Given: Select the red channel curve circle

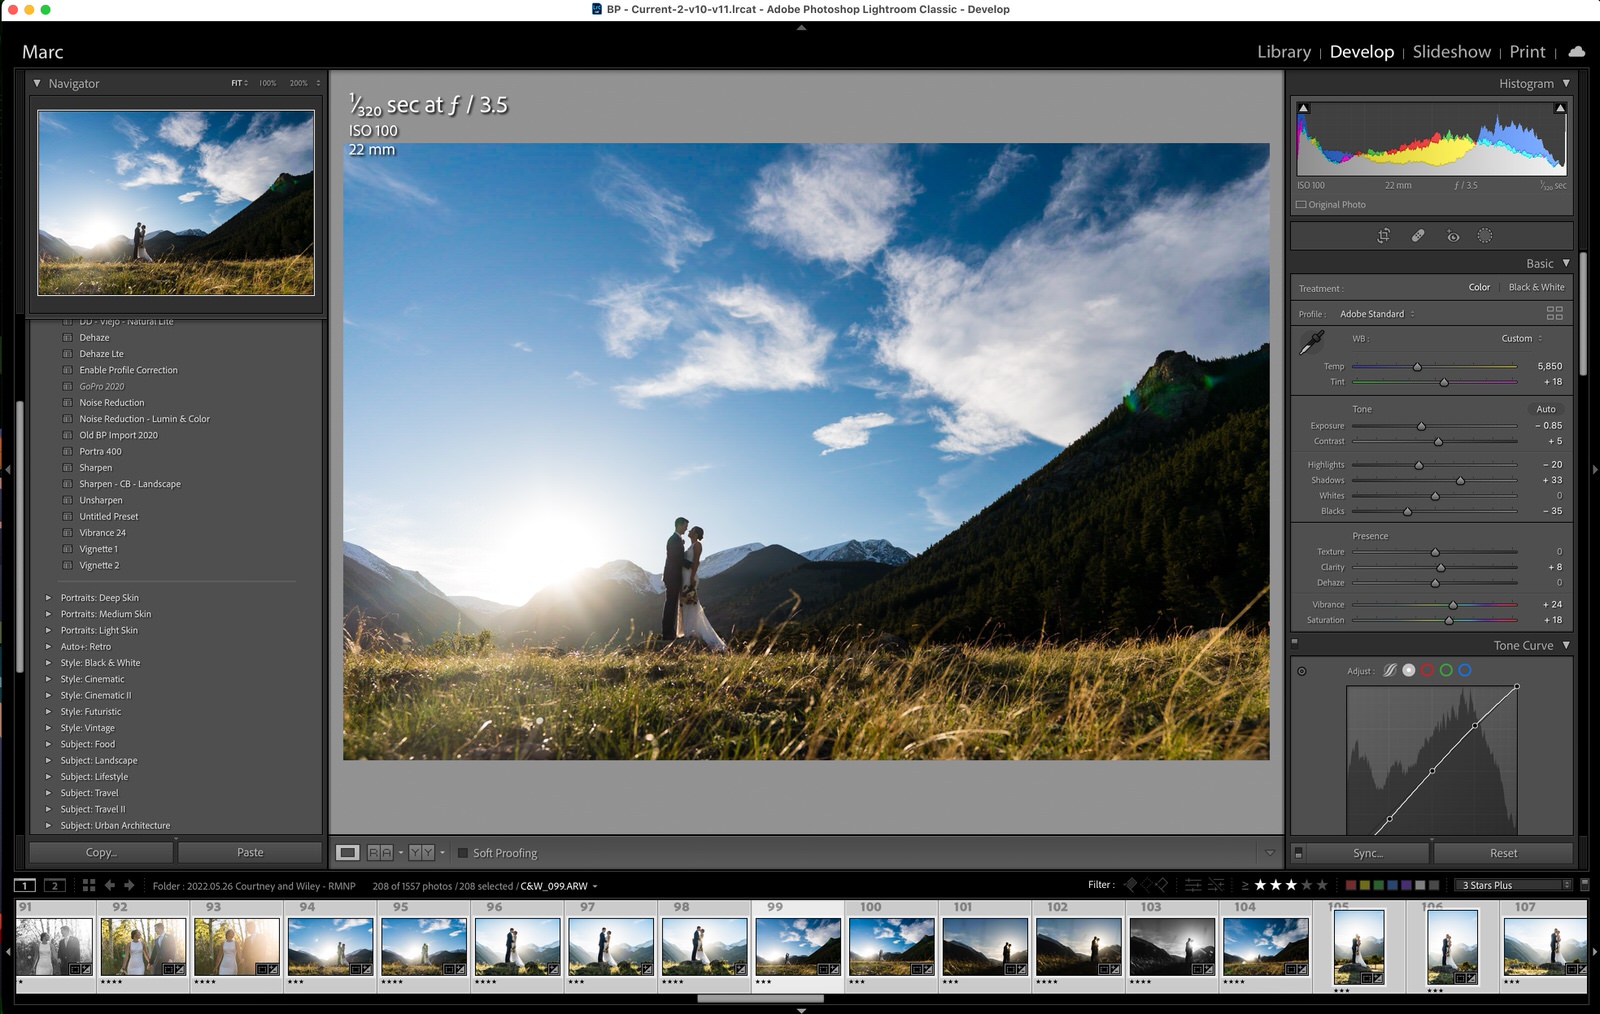Looking at the screenshot, I should click(1428, 670).
